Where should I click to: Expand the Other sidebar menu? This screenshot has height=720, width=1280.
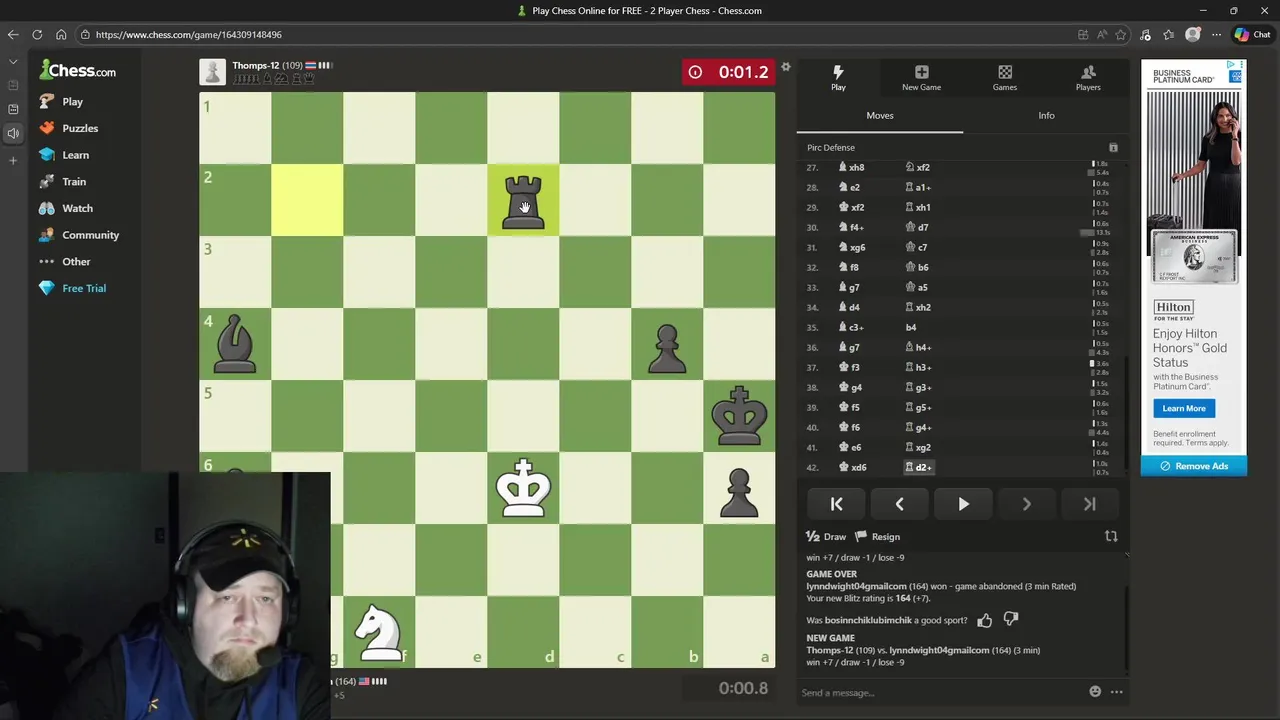[x=64, y=261]
